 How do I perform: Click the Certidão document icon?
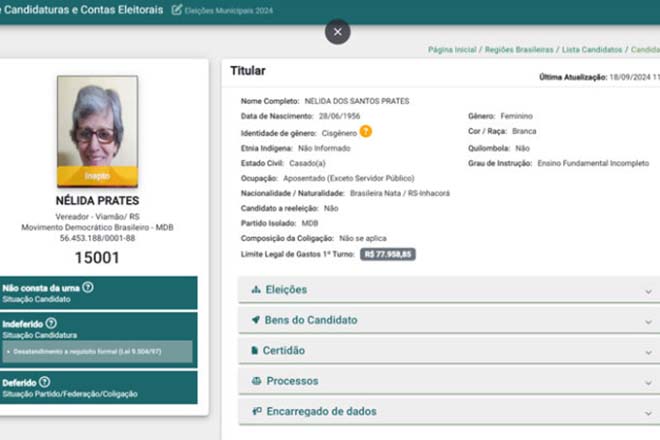click(254, 350)
